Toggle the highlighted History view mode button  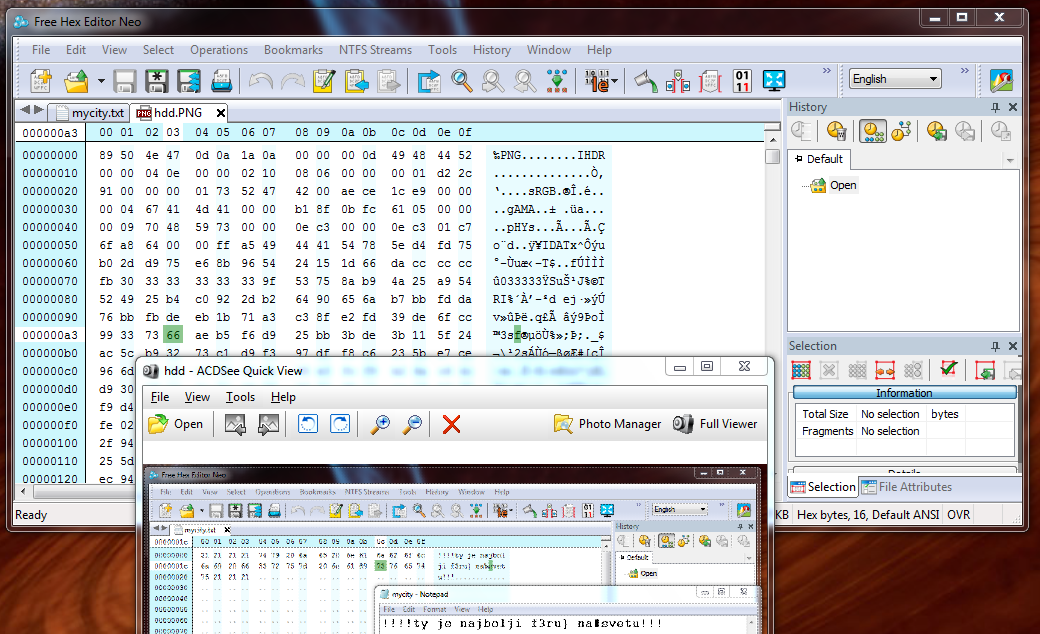click(x=872, y=131)
